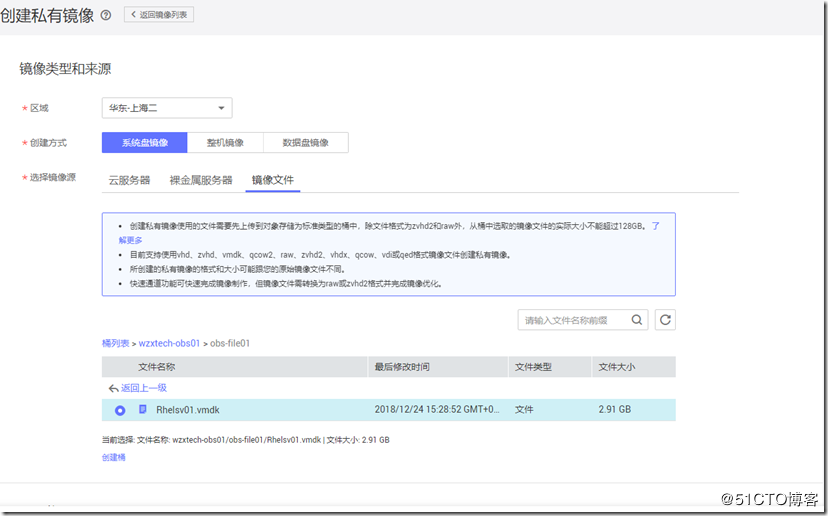Switch to the 裸金属服务器 tab

coord(201,180)
